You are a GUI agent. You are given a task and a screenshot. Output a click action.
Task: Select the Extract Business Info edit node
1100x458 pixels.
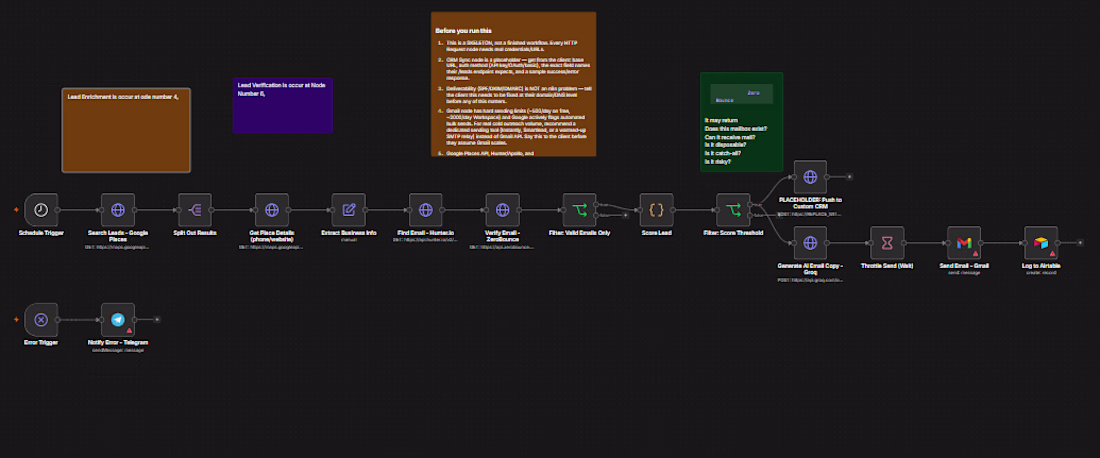tap(349, 210)
